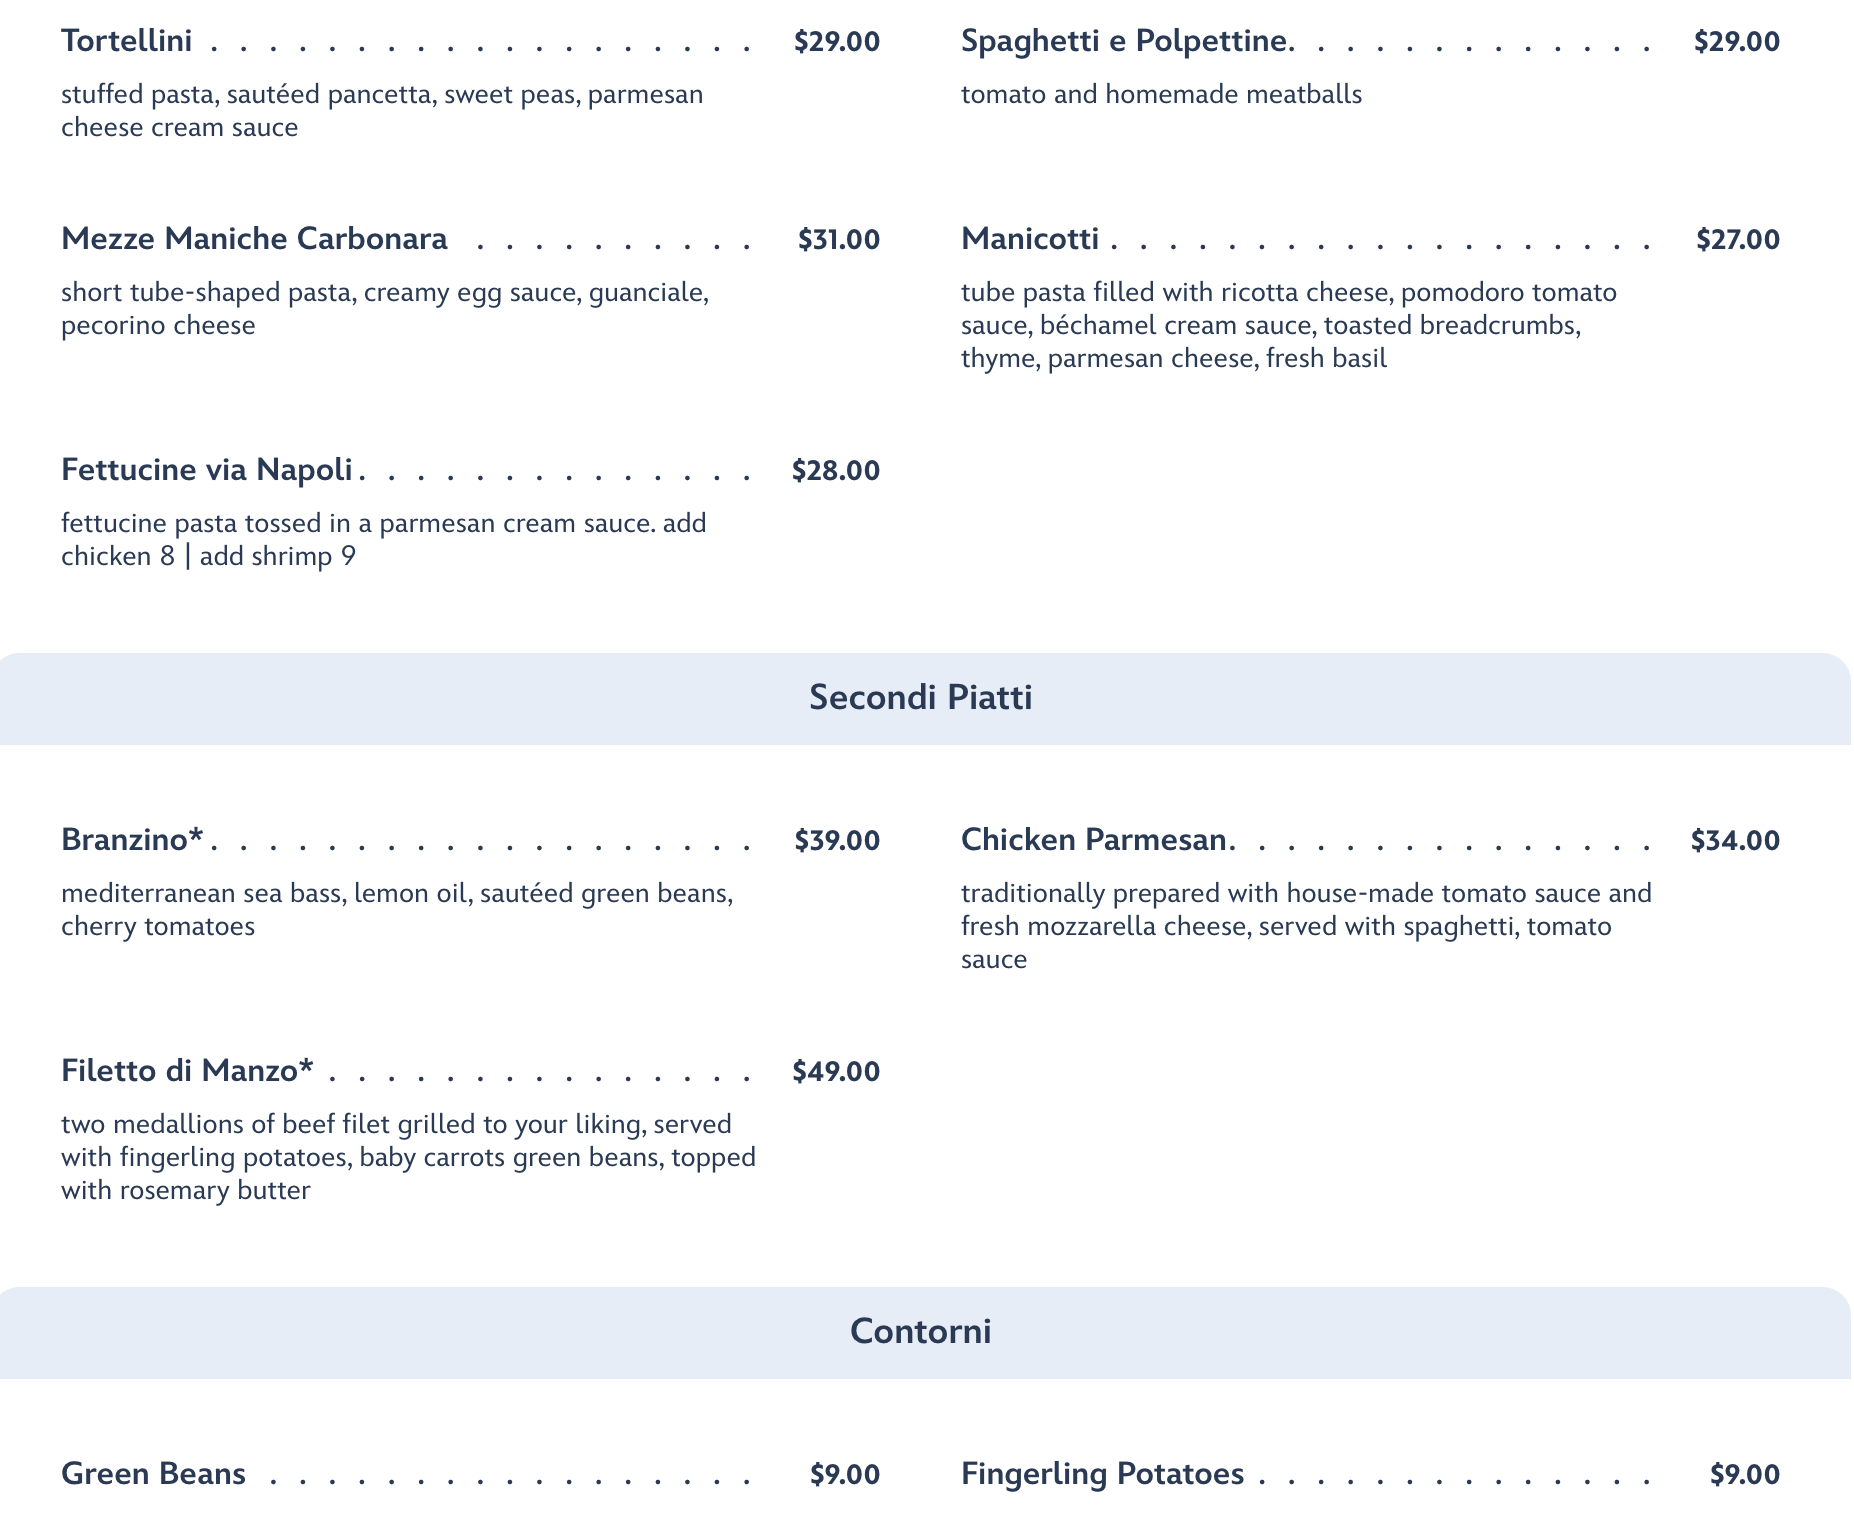The image size is (1854, 1532).
Task: Click the $49.00 Filetto di Manzo price
Action: pos(836,1072)
